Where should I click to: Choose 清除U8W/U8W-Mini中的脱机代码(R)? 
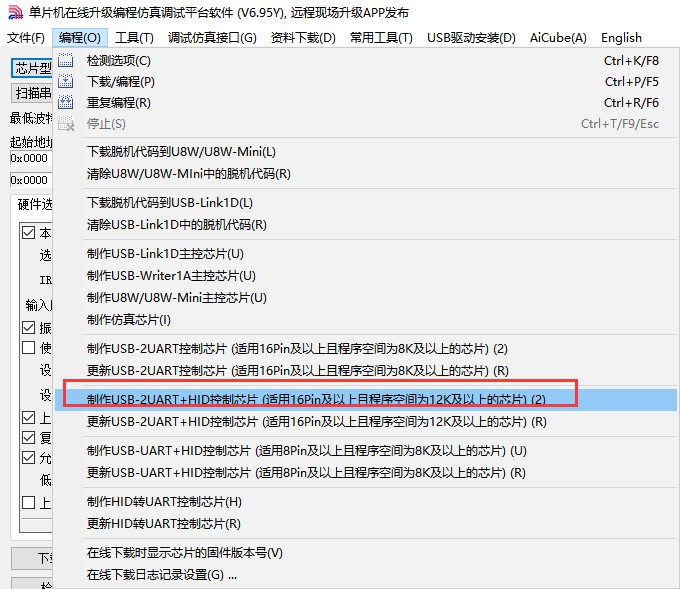(x=366, y=174)
